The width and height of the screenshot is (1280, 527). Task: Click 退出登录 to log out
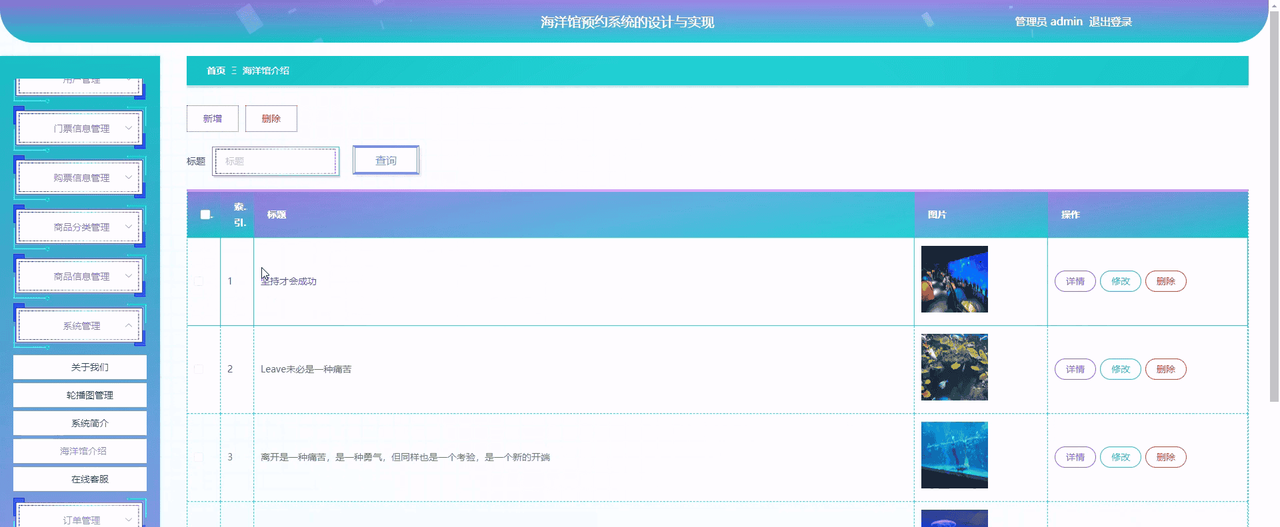click(1110, 22)
